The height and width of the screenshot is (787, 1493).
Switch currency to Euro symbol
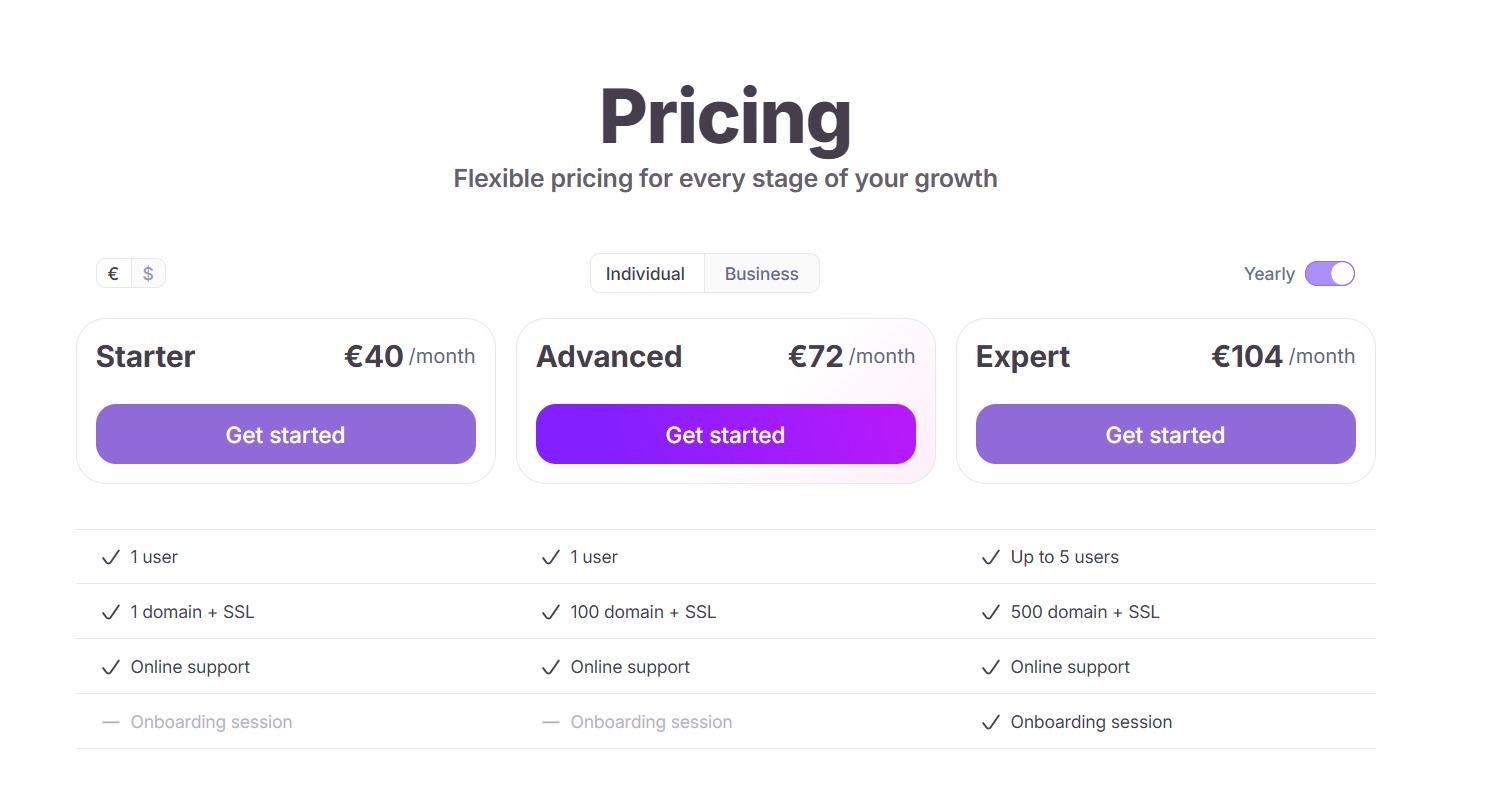(114, 273)
